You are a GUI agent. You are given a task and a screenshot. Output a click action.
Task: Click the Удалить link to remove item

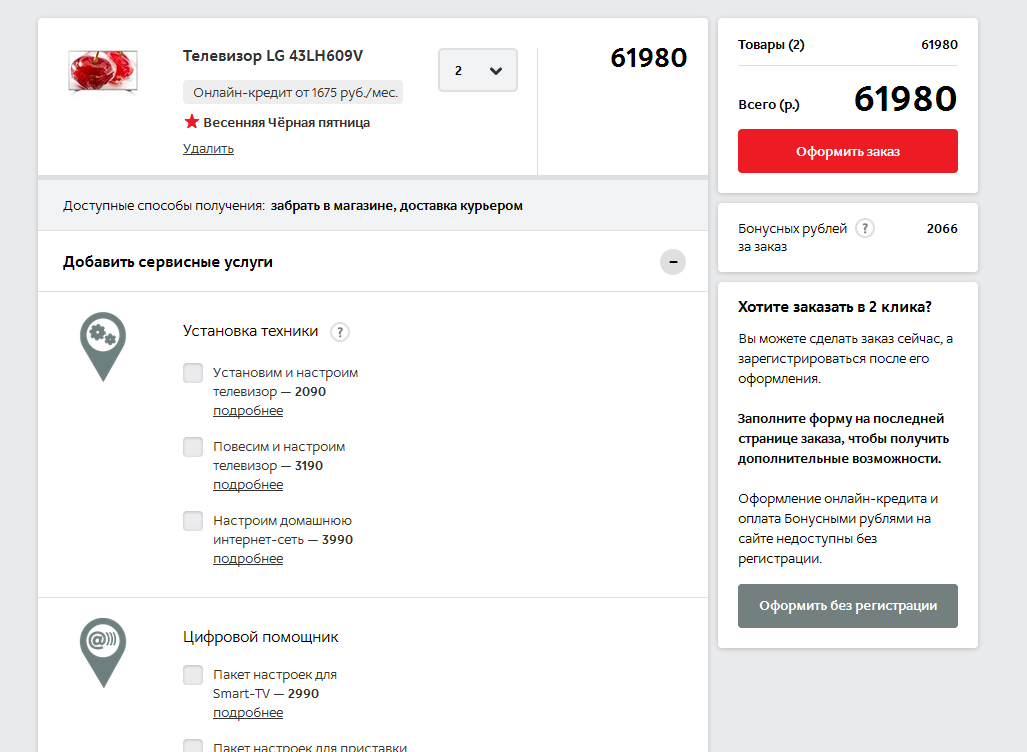point(208,149)
